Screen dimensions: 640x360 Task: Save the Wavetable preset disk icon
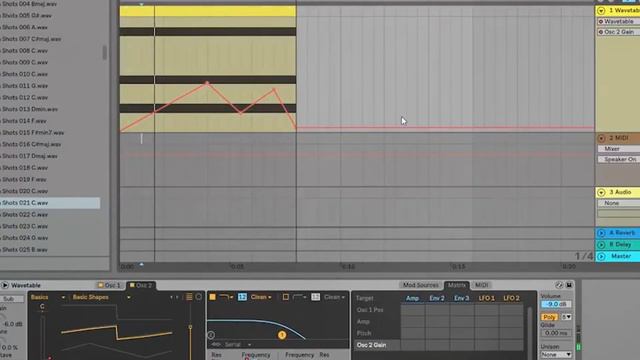coord(569,285)
